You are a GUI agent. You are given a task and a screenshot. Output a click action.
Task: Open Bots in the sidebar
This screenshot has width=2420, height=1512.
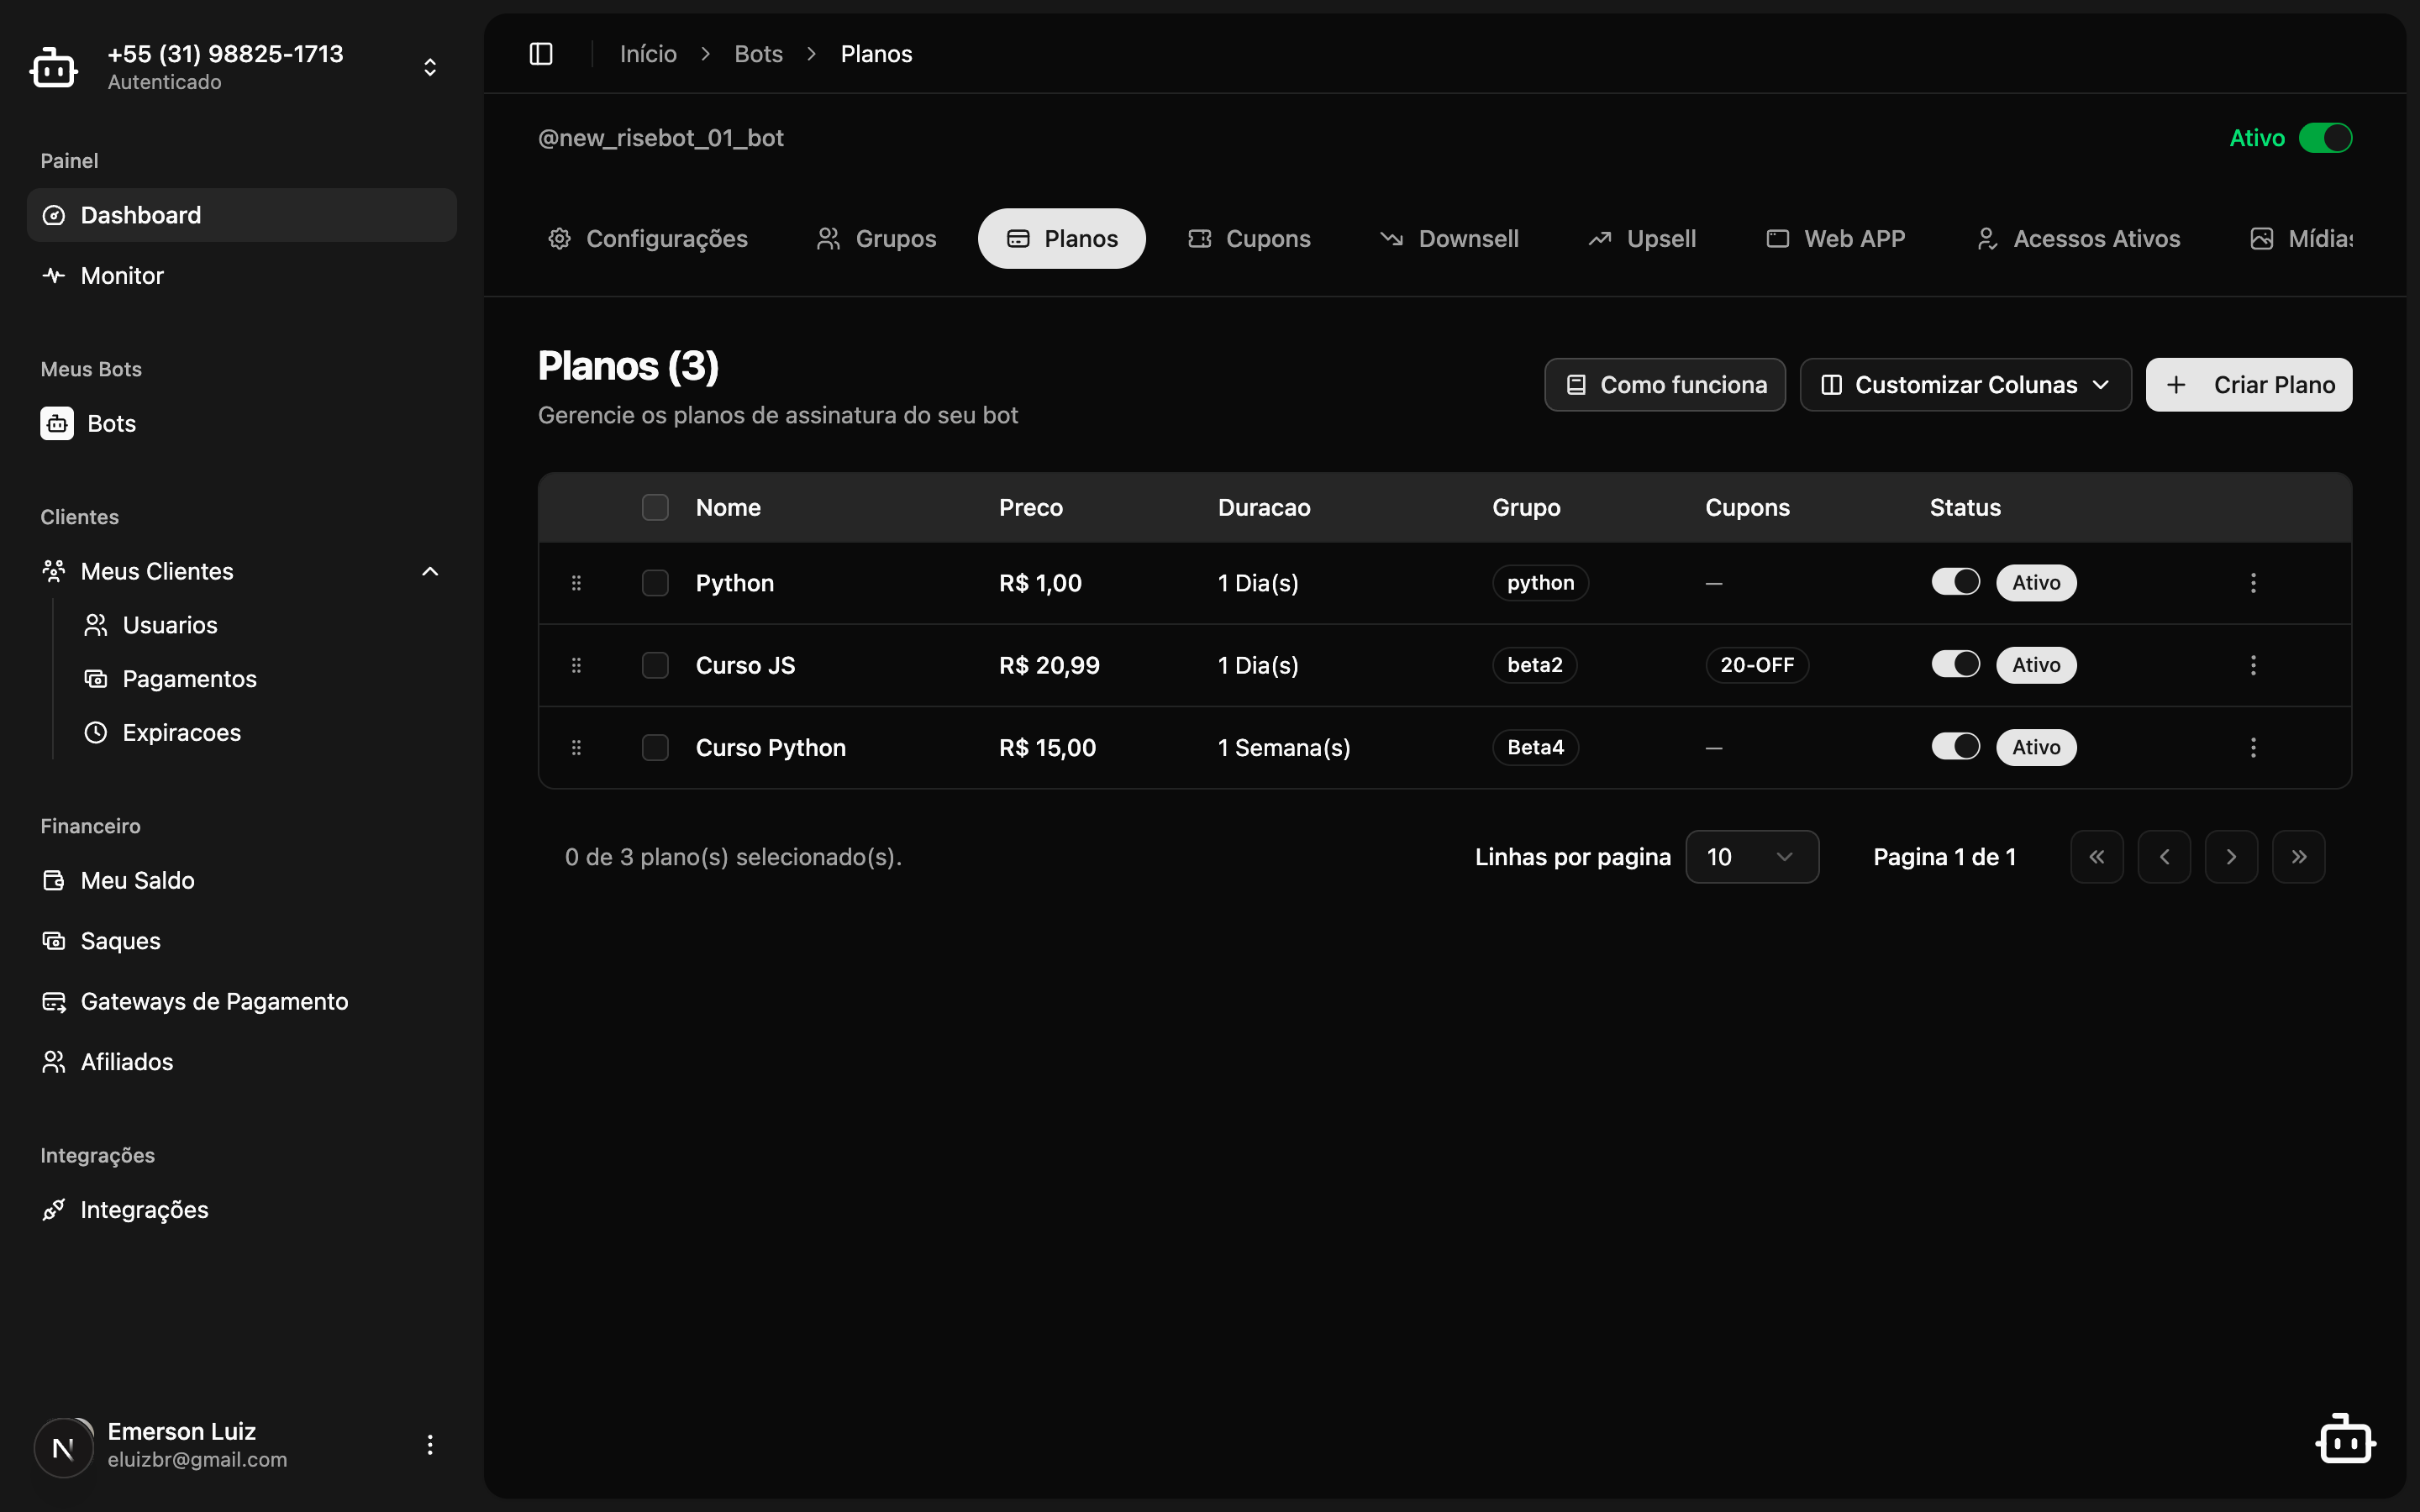click(x=242, y=424)
